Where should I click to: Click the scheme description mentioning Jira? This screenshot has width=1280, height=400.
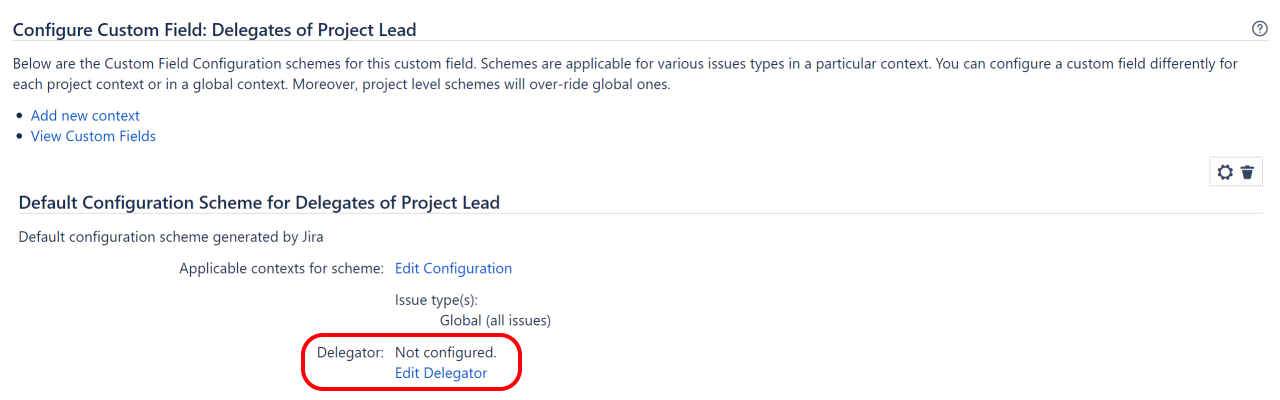(171, 237)
